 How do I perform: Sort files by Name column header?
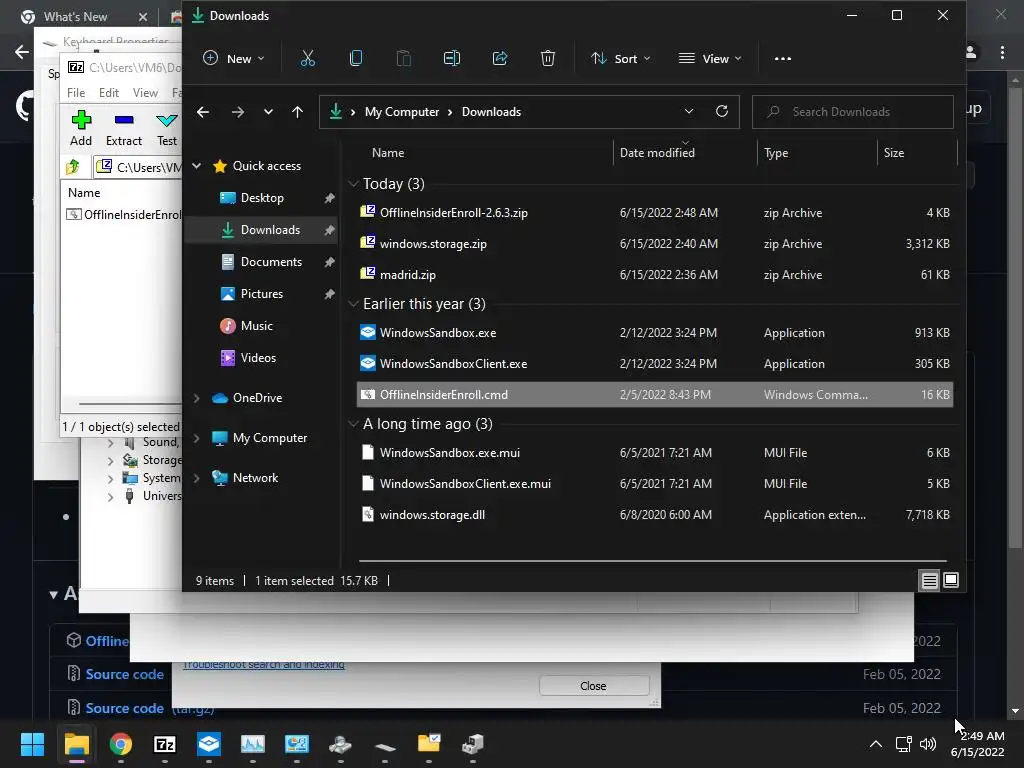(388, 153)
